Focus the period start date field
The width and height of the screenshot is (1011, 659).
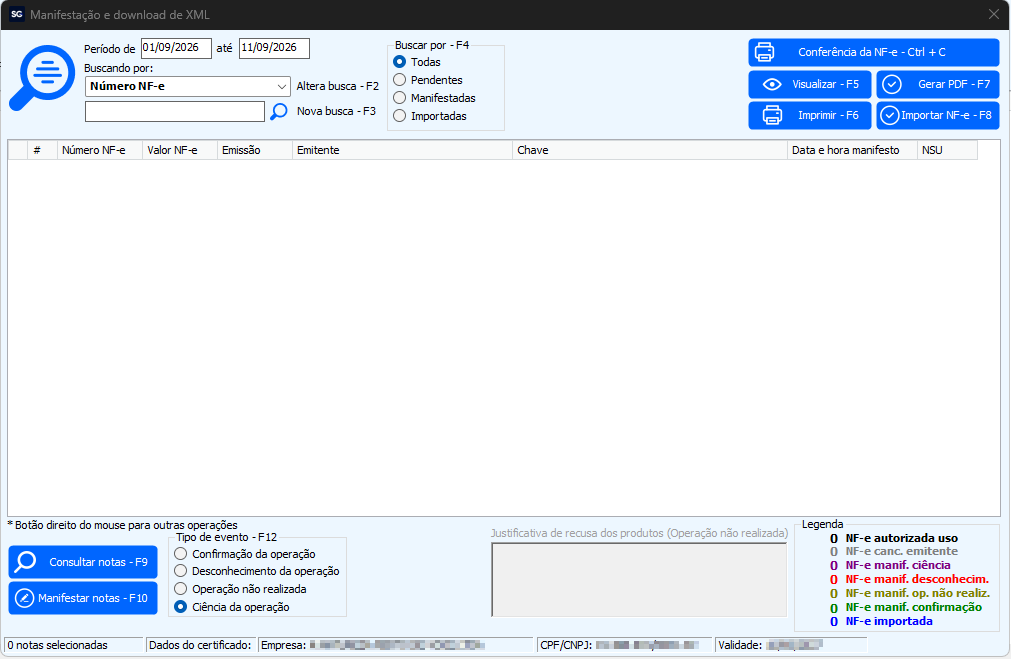pyautogui.click(x=176, y=48)
